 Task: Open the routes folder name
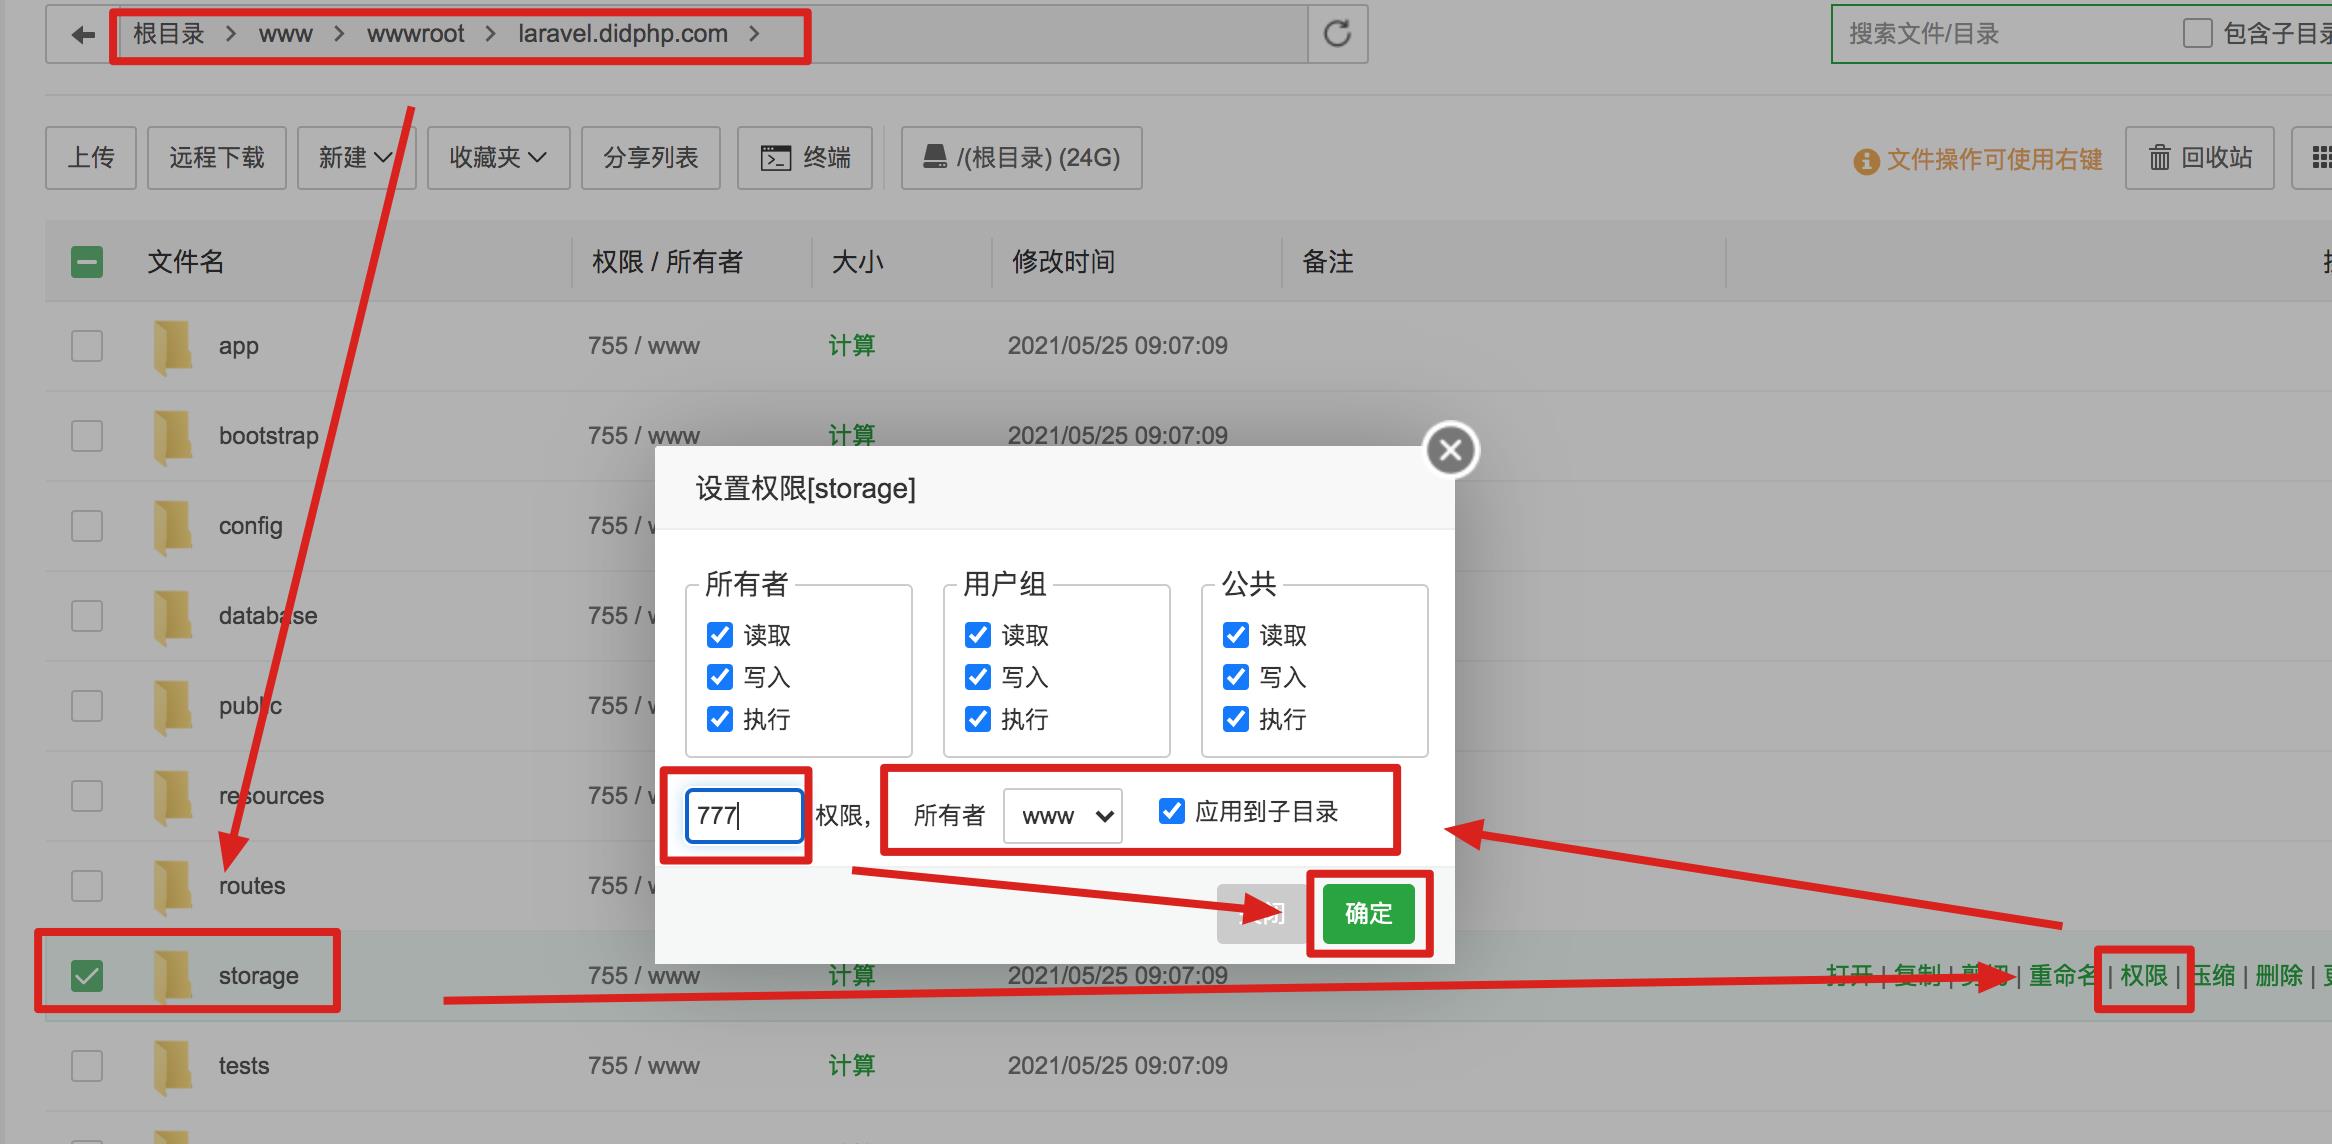(252, 886)
